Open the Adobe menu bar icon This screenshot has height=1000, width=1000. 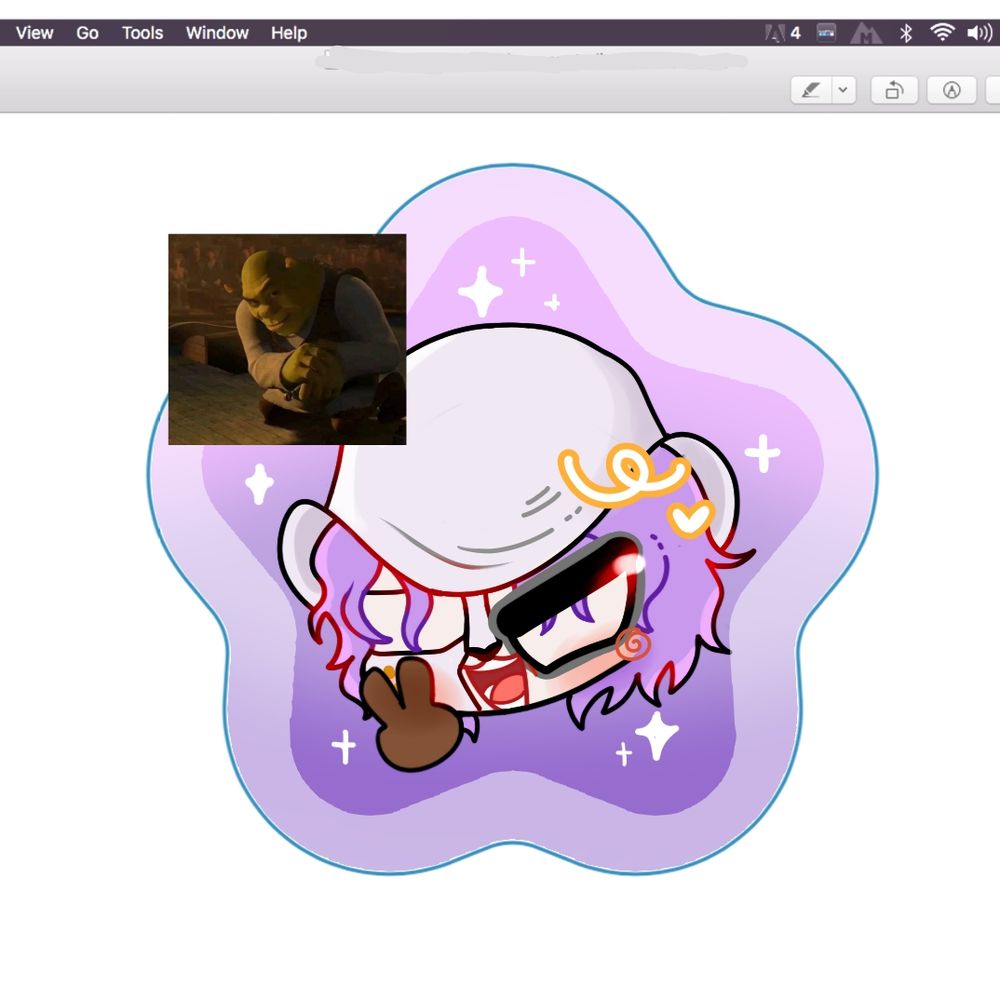click(x=782, y=33)
